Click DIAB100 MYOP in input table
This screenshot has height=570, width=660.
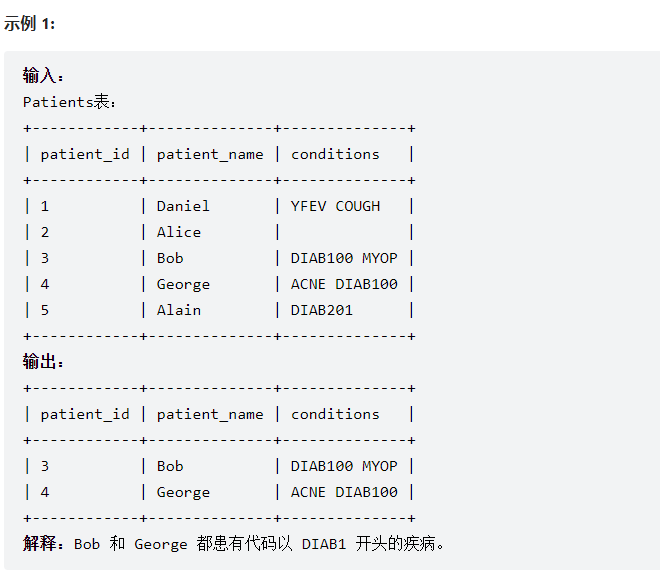(x=344, y=258)
